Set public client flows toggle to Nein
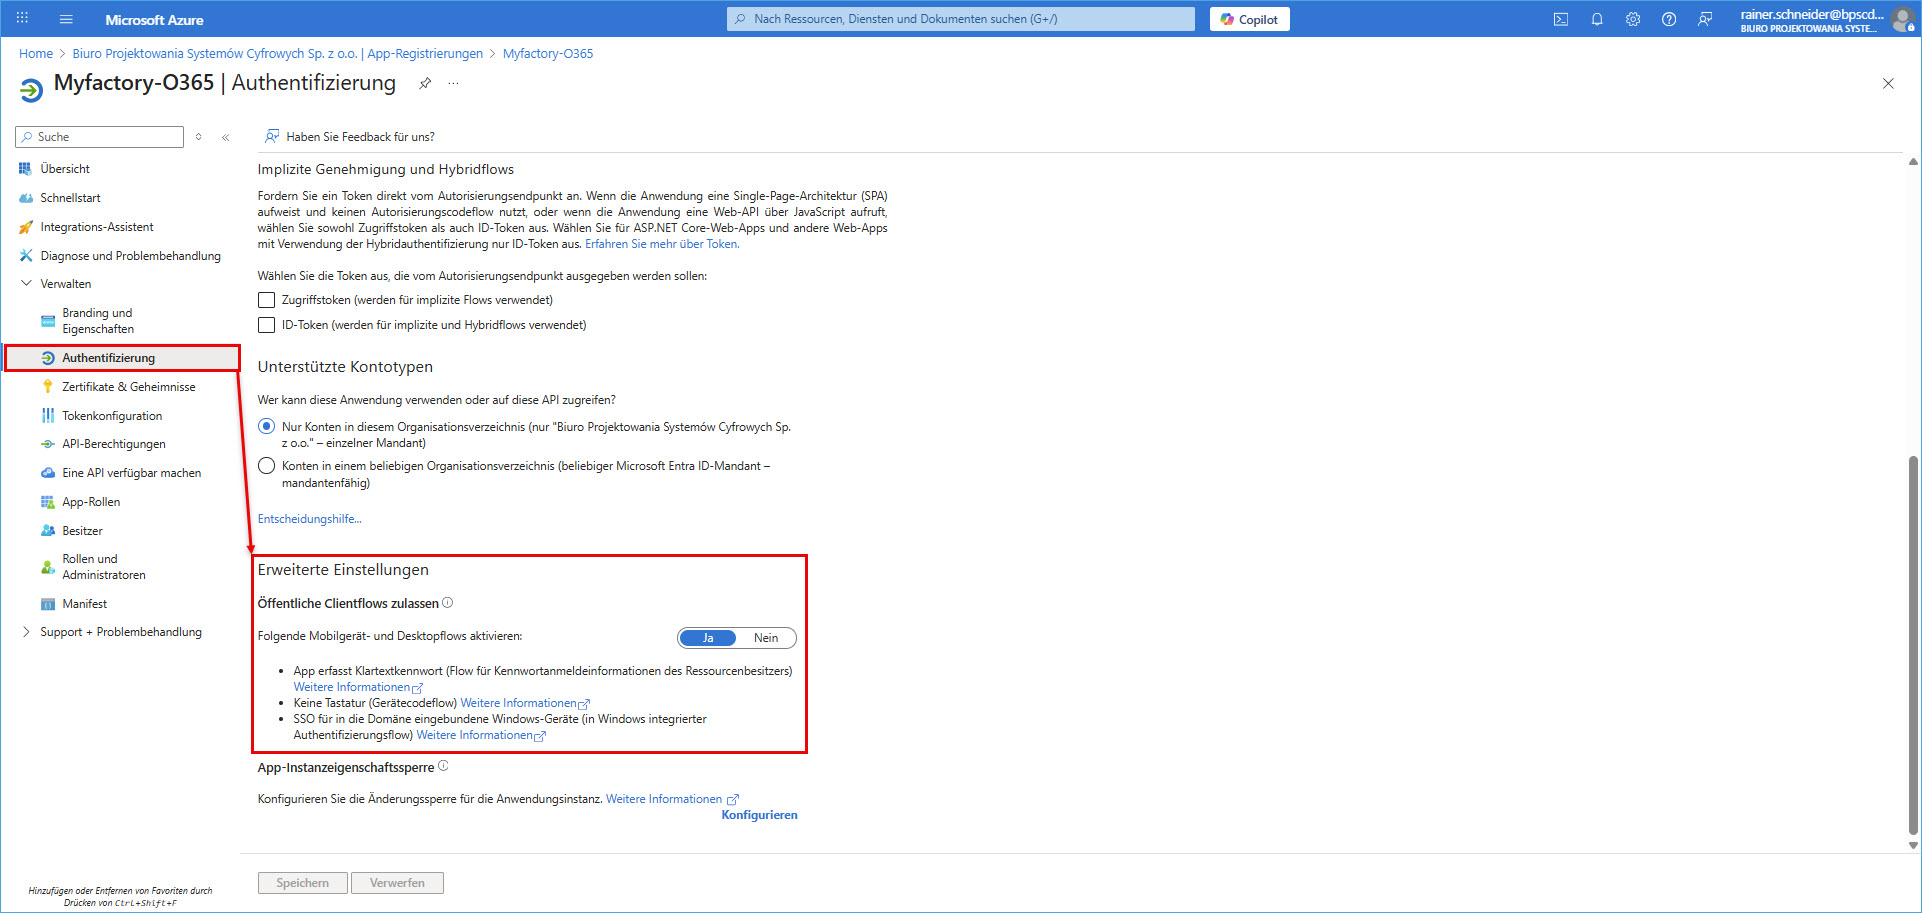1922x913 pixels. coord(766,638)
